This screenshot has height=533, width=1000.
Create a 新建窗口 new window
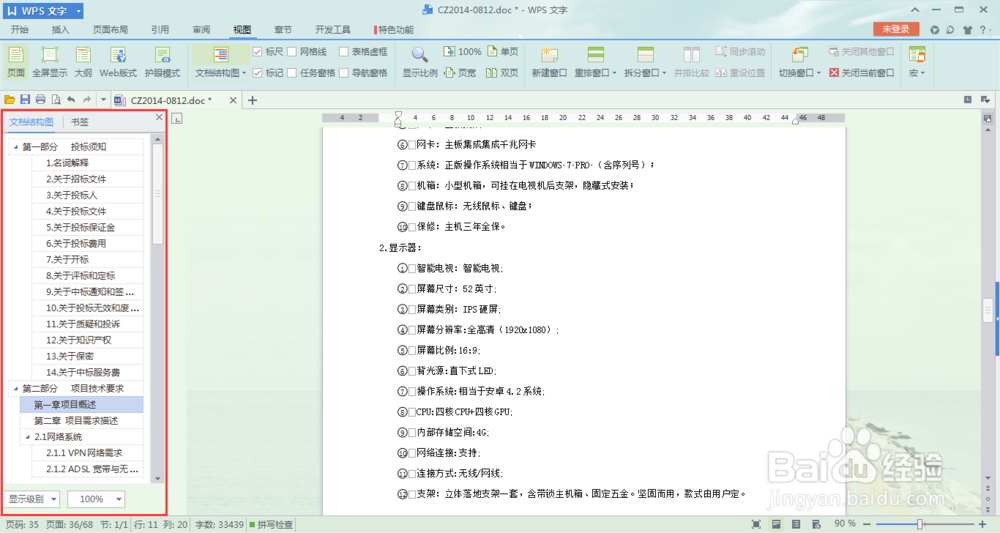point(549,62)
